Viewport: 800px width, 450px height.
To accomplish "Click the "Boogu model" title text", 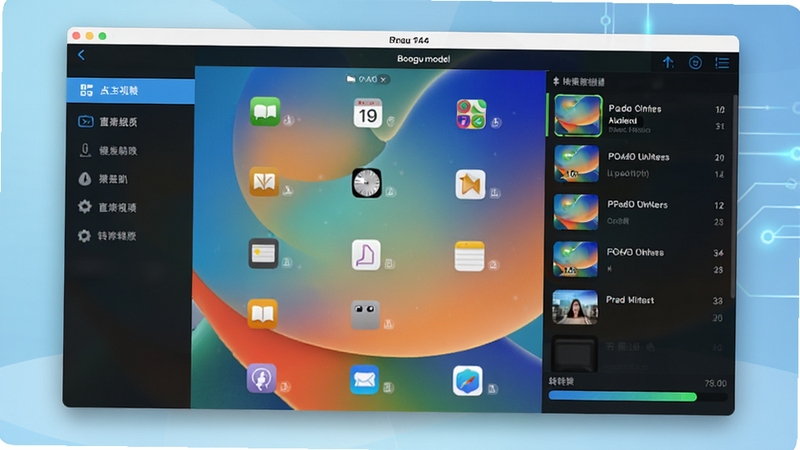I will pos(423,59).
